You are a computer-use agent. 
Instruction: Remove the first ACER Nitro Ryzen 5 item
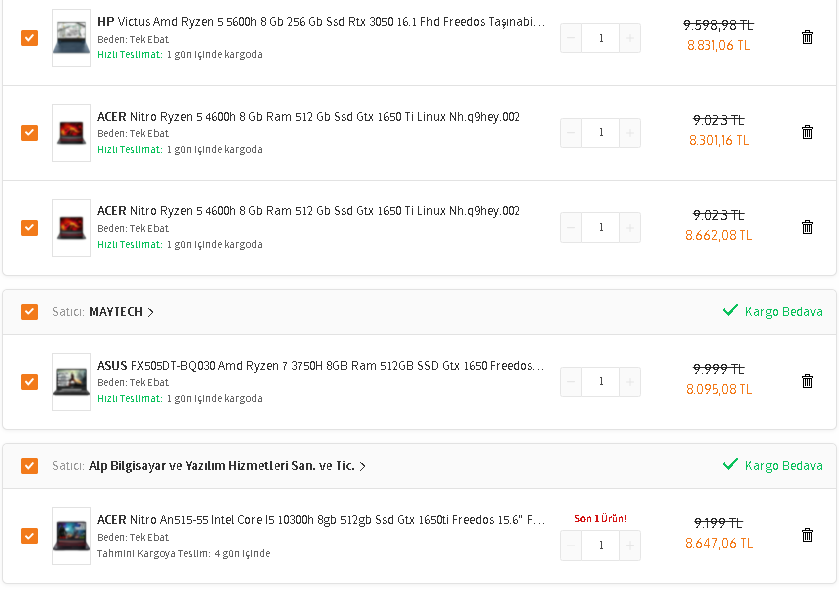807,132
